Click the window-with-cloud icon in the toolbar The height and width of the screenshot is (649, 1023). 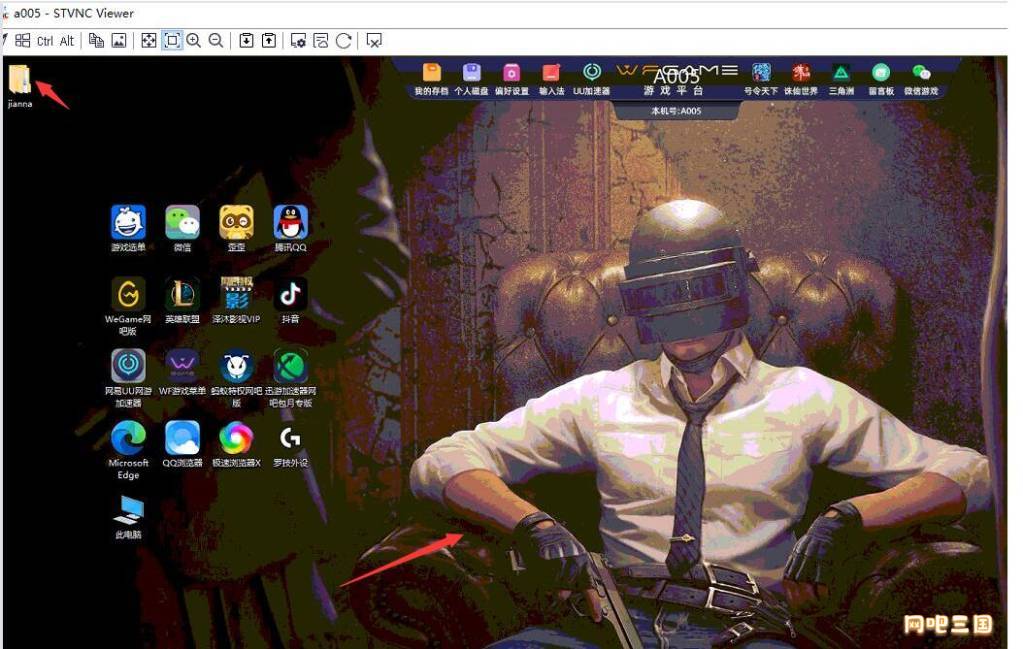321,40
